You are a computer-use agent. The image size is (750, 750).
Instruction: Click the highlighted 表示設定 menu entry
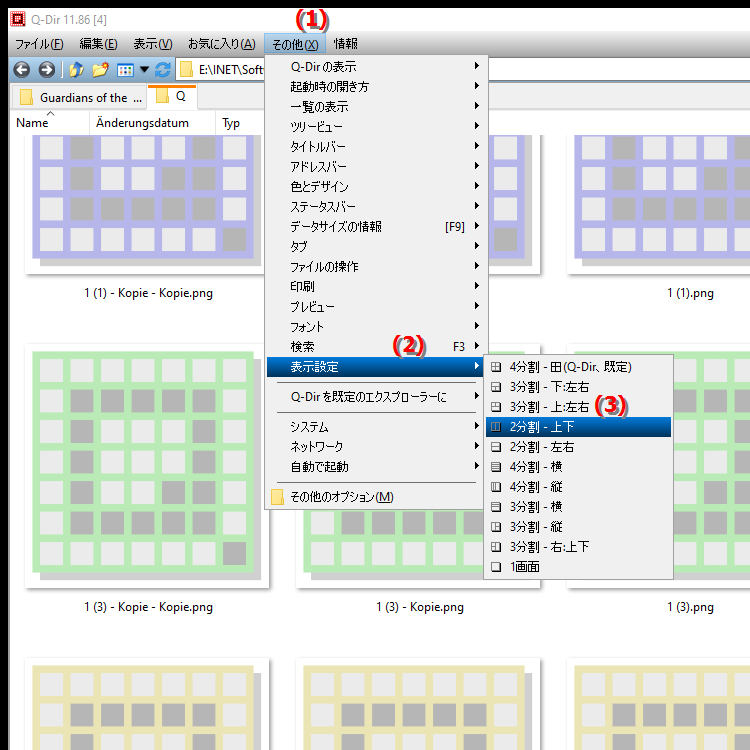tap(377, 367)
